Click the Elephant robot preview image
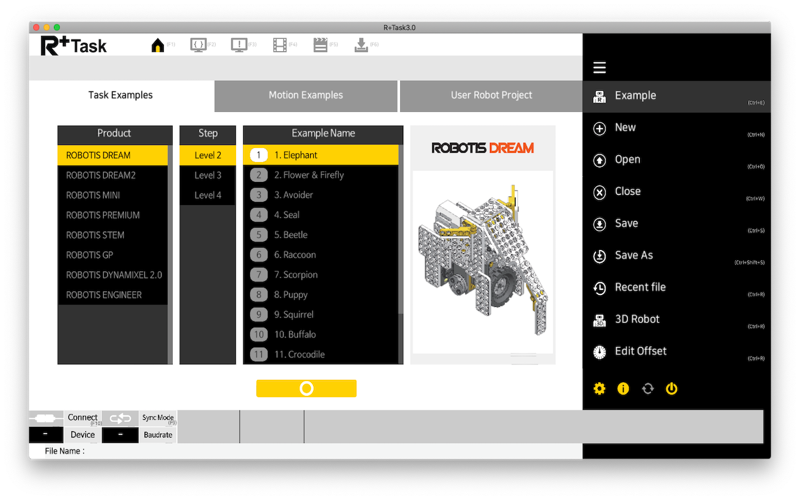The height and width of the screenshot is (500, 800). pyautogui.click(x=483, y=262)
